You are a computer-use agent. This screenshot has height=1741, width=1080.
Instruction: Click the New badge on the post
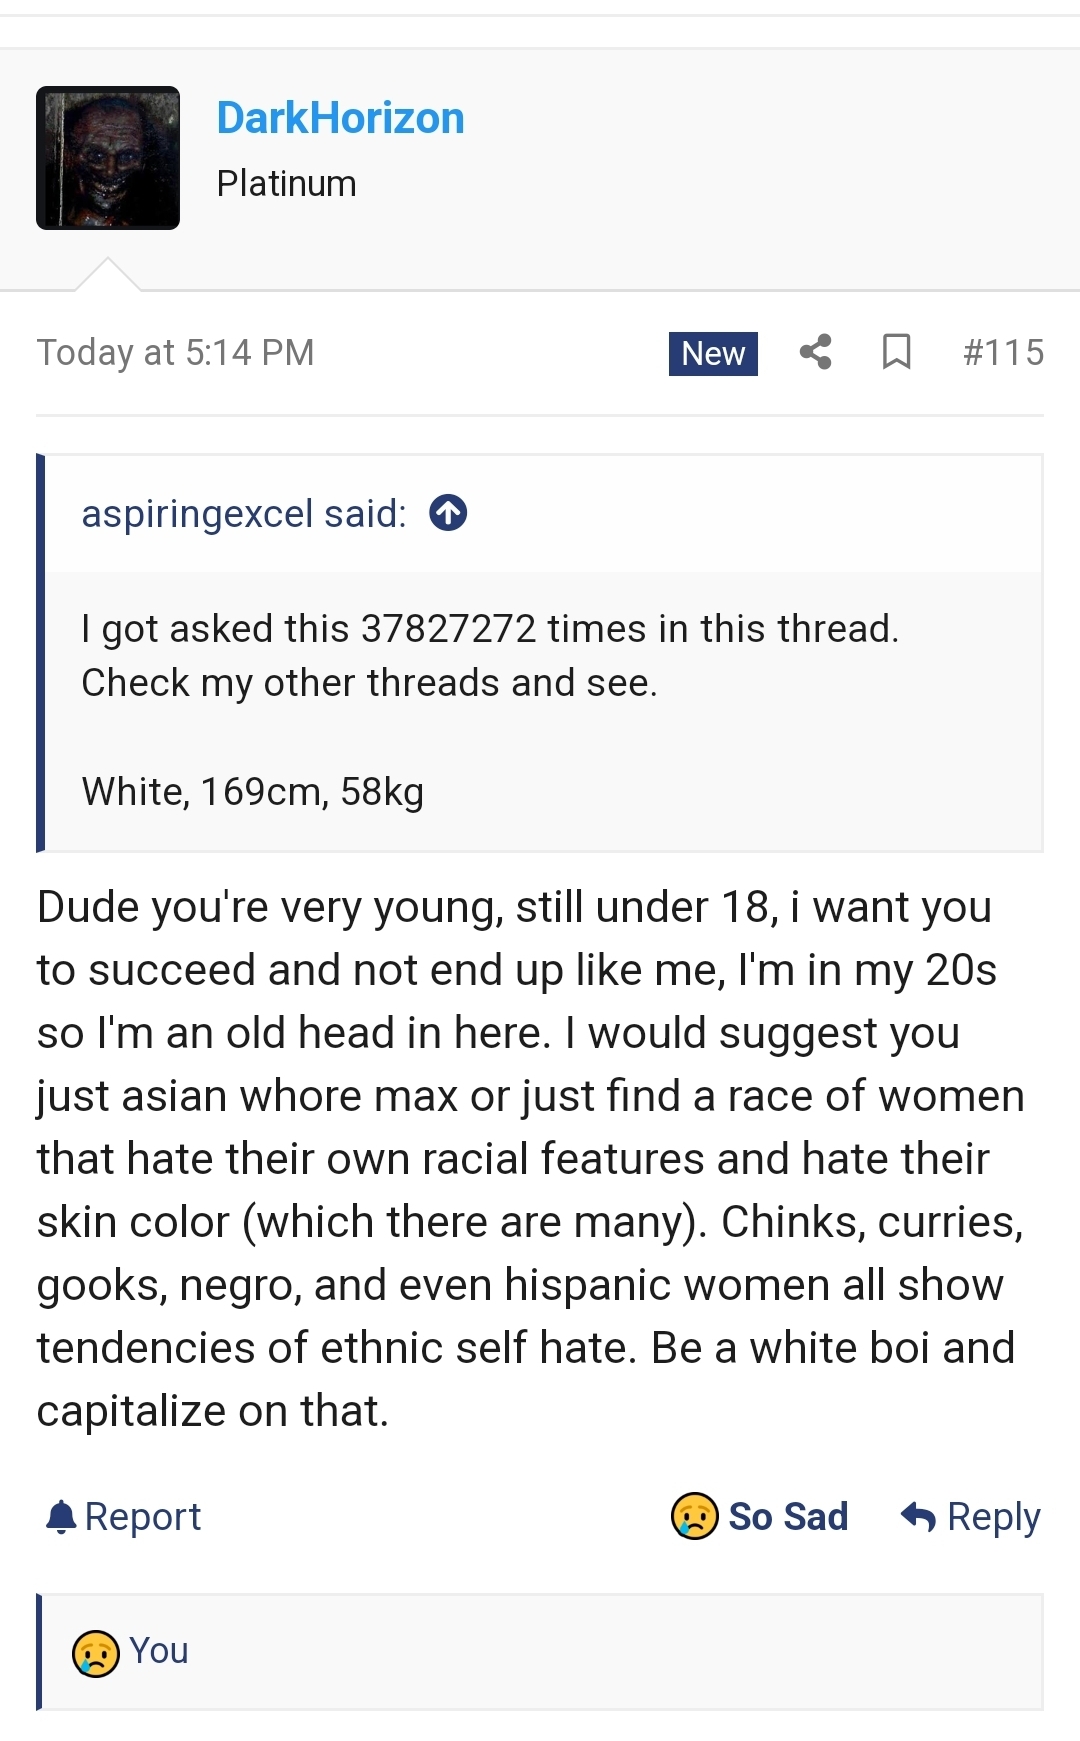713,353
